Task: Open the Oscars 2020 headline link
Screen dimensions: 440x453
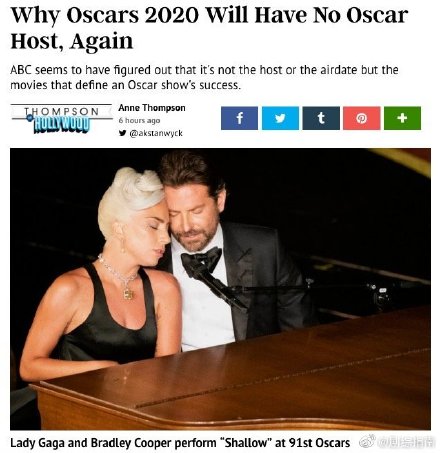Action: click(x=209, y=28)
